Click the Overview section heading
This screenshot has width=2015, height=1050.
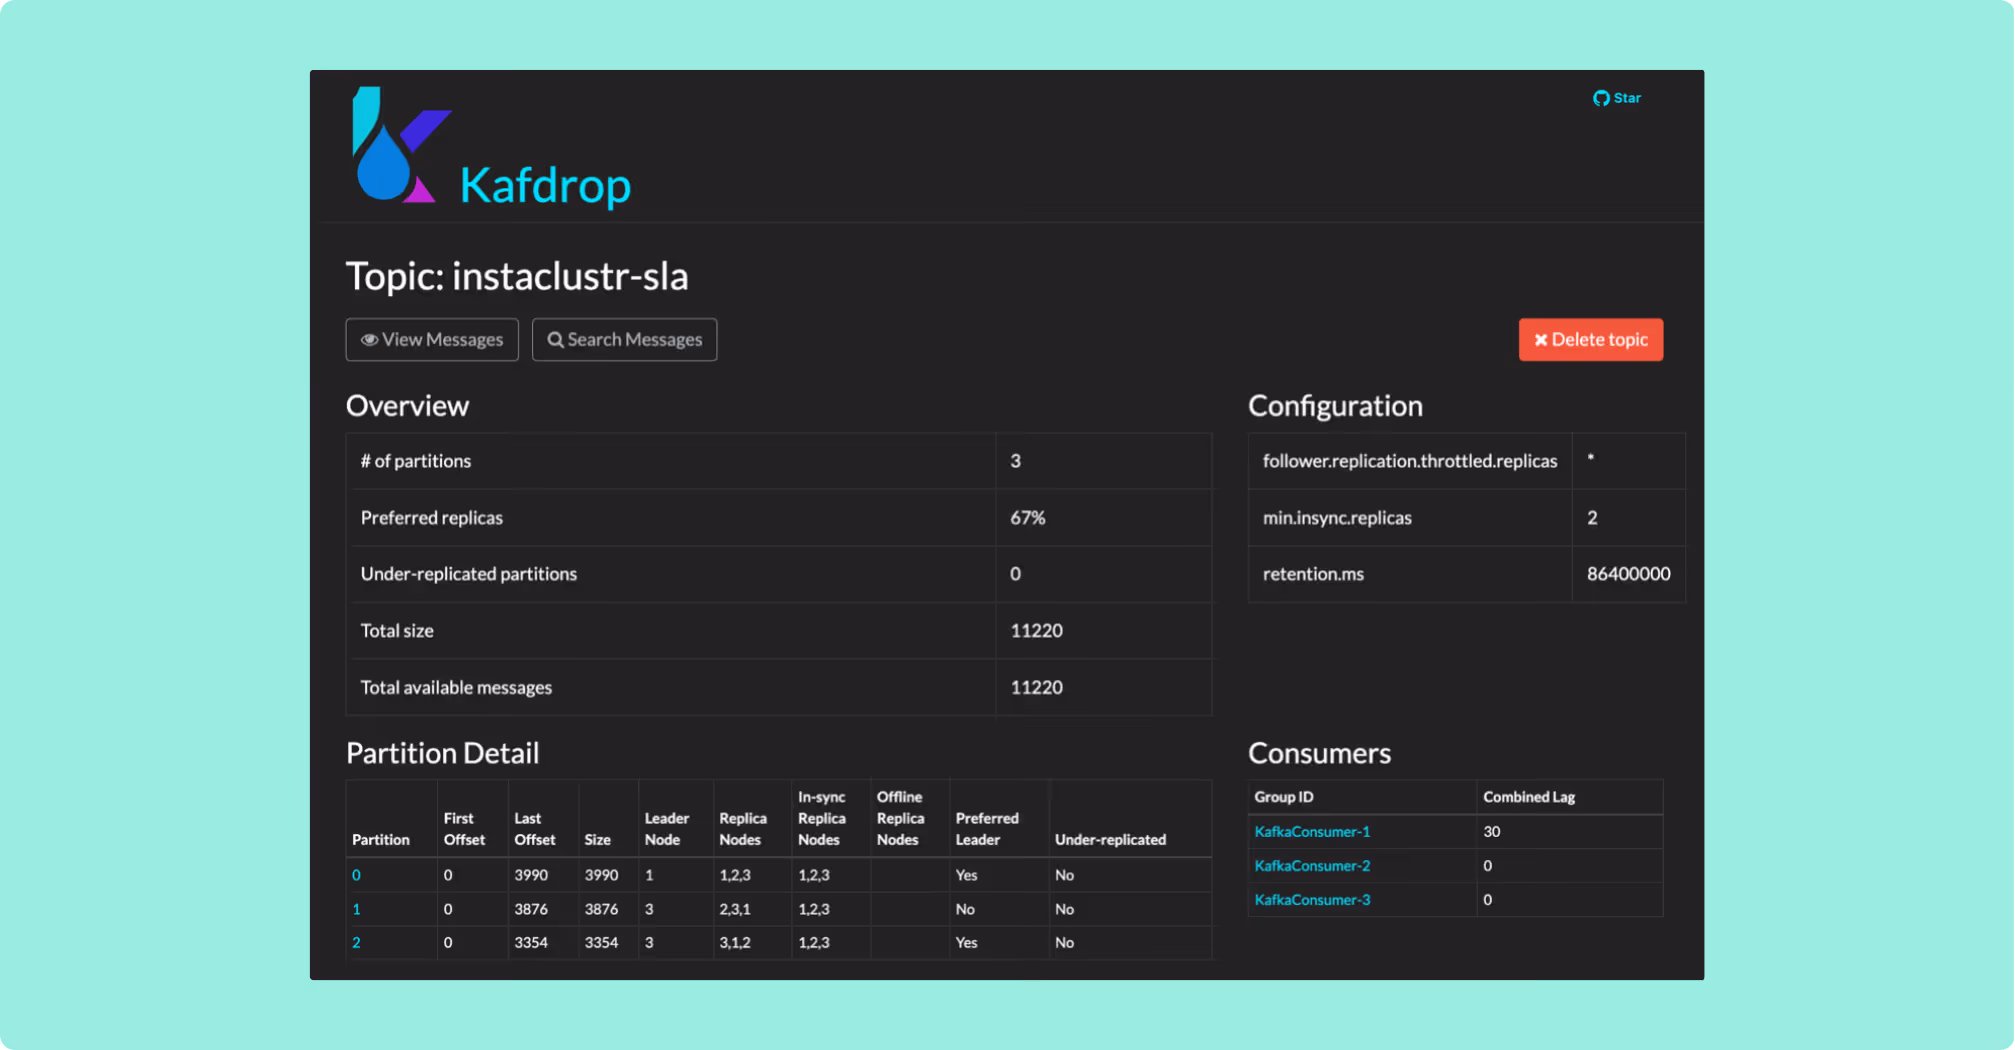tap(407, 406)
